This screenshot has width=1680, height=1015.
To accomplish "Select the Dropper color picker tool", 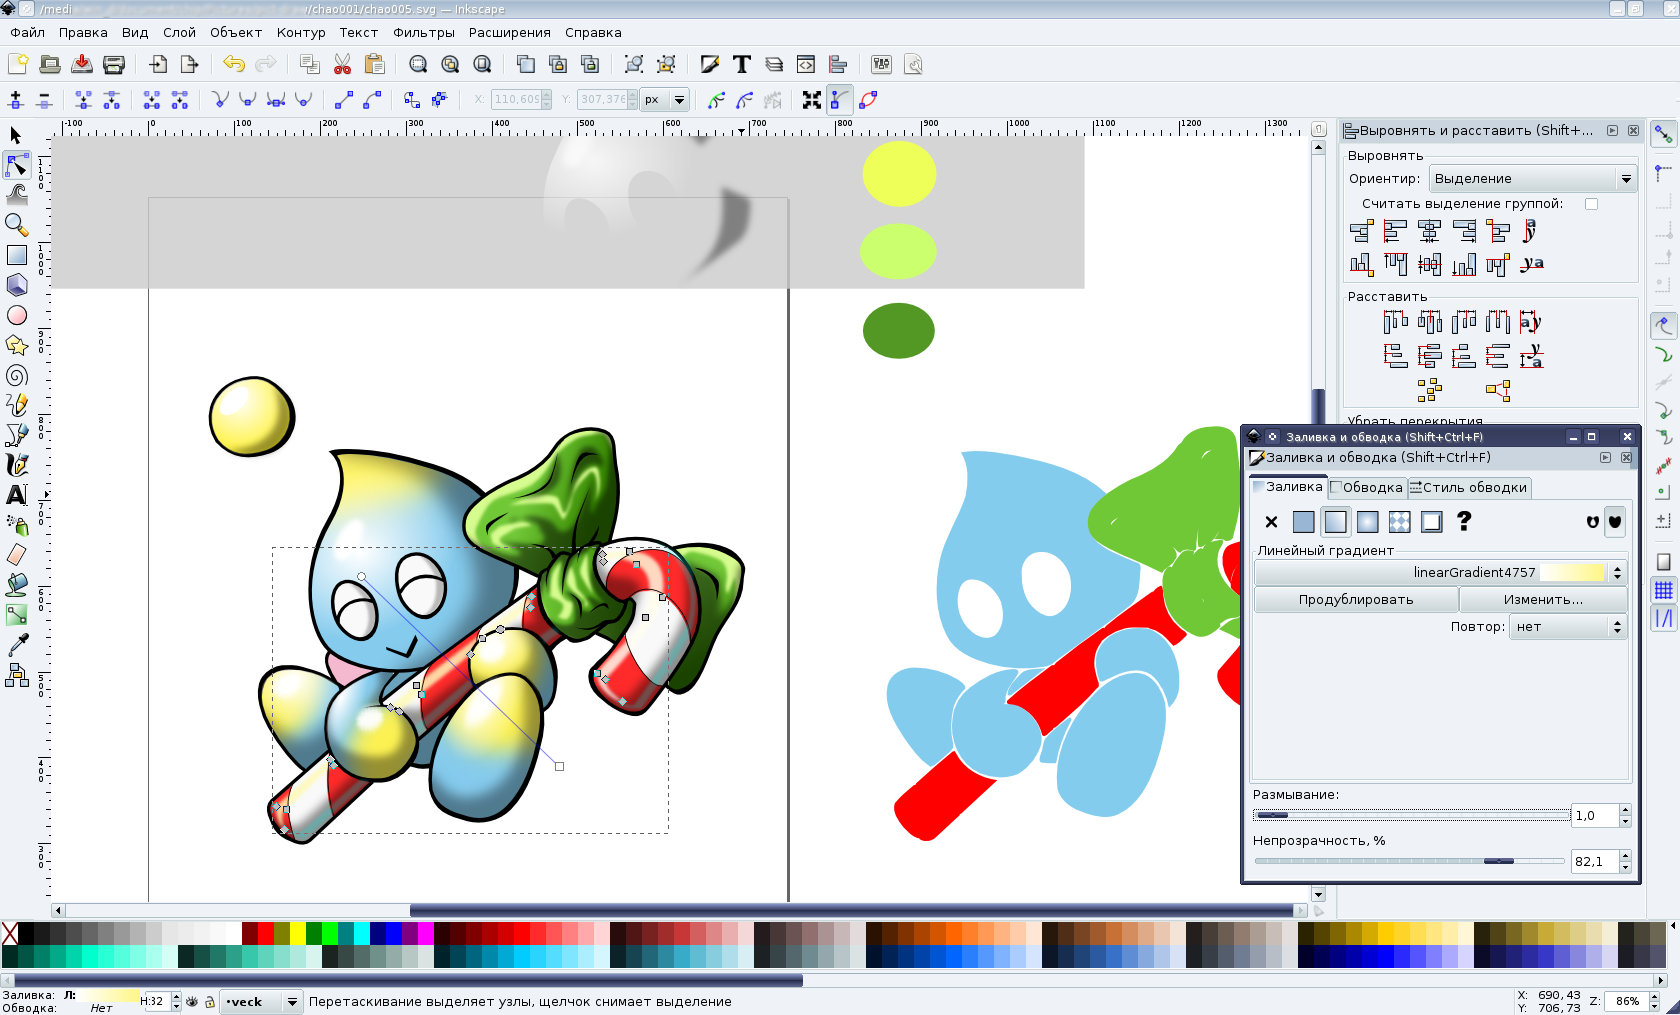I will point(16,645).
